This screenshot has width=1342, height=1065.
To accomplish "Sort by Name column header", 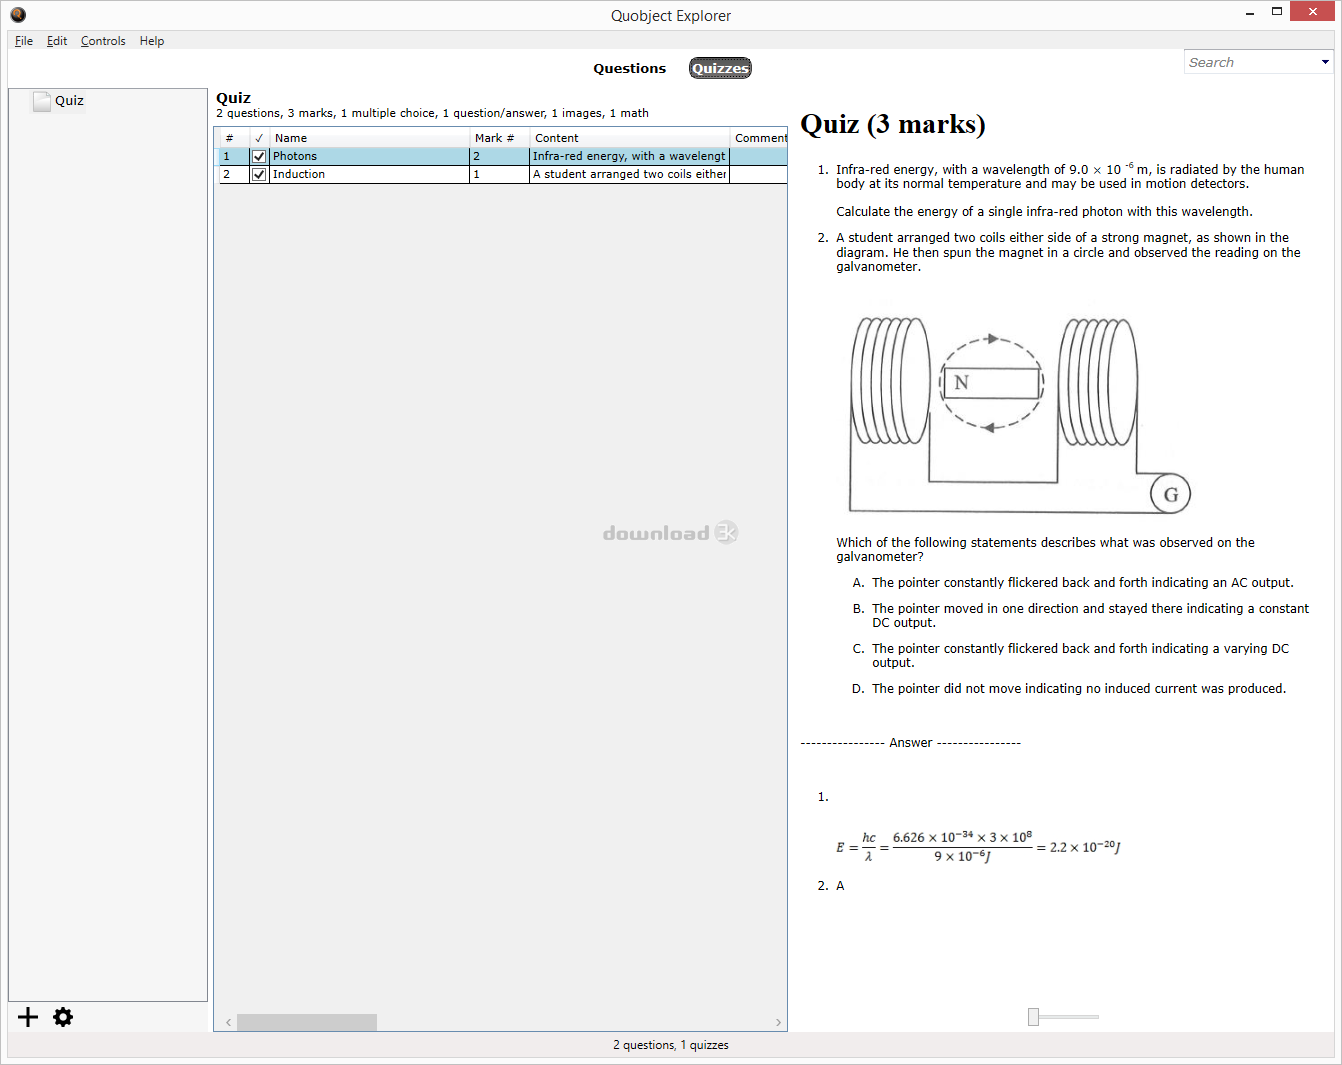I will (369, 138).
